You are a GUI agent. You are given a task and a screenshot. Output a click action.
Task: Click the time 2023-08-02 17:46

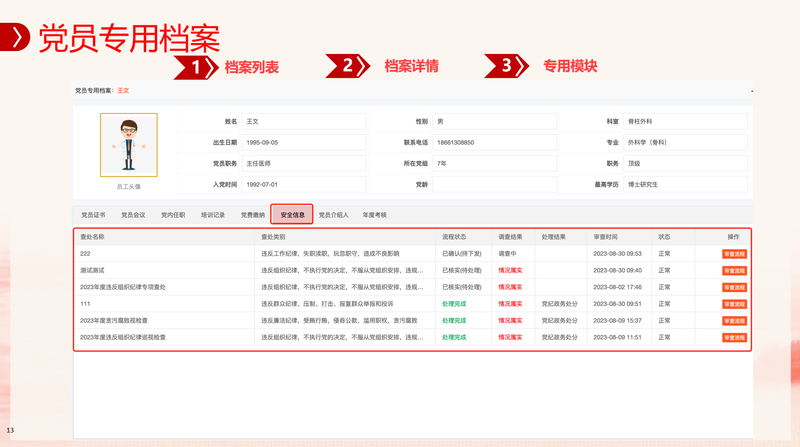pyautogui.click(x=617, y=287)
